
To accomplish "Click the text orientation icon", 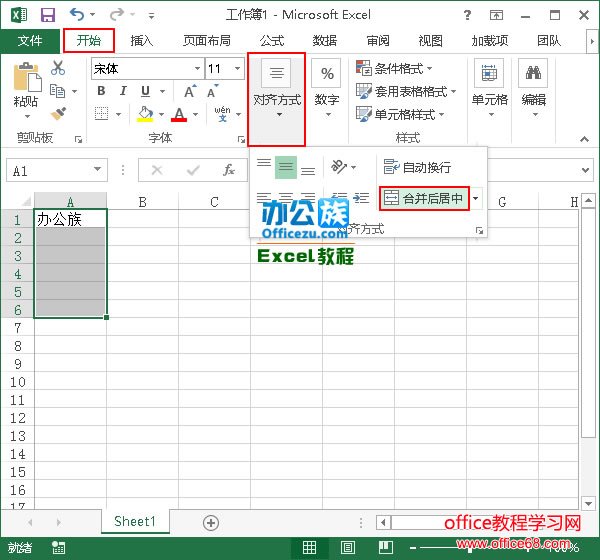I will (339, 167).
